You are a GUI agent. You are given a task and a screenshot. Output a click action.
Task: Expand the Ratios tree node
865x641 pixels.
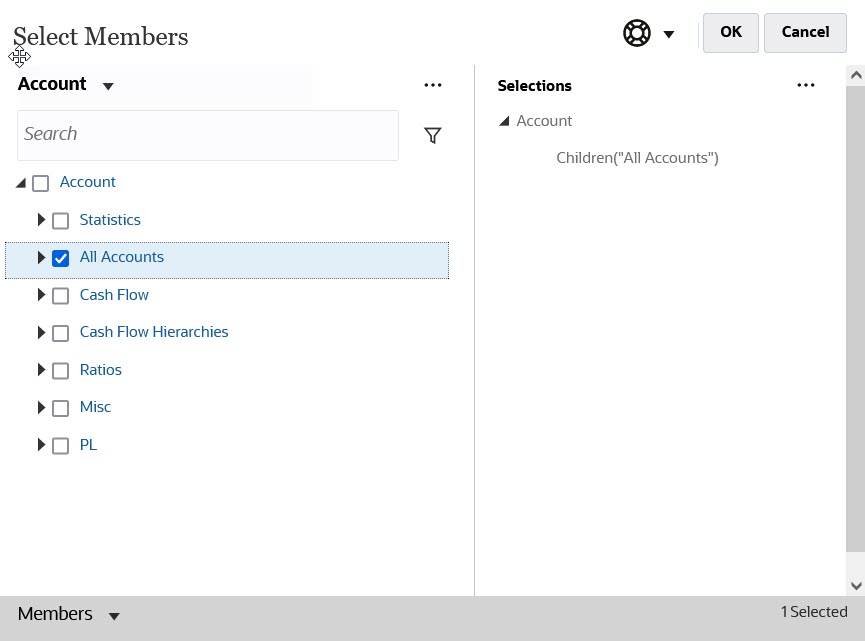click(x=41, y=370)
